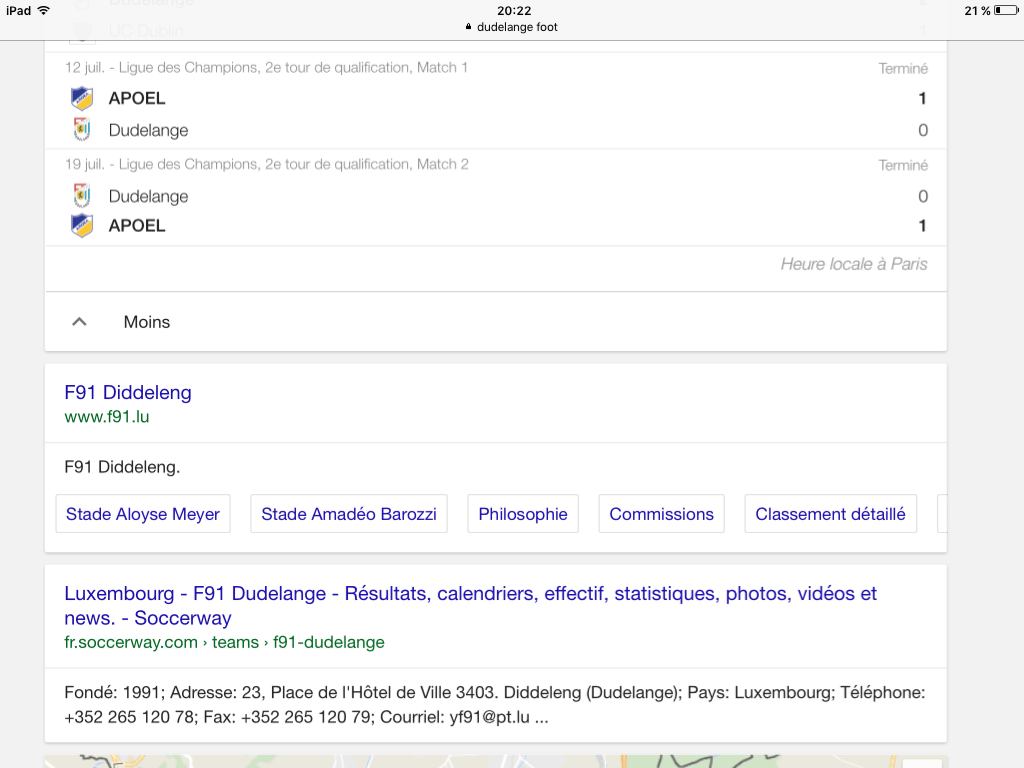Select the Philosophie sitelink chip
This screenshot has width=1024, height=768.
(x=522, y=514)
